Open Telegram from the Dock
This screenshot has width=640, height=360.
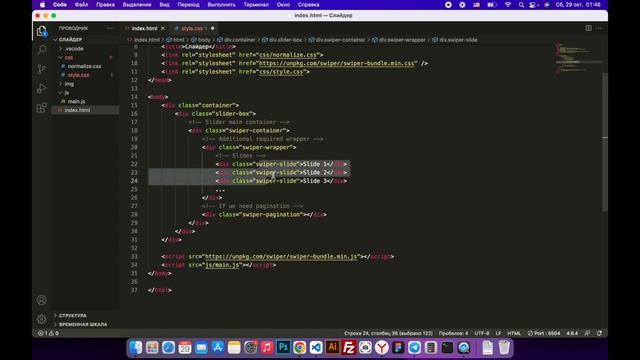pos(414,347)
